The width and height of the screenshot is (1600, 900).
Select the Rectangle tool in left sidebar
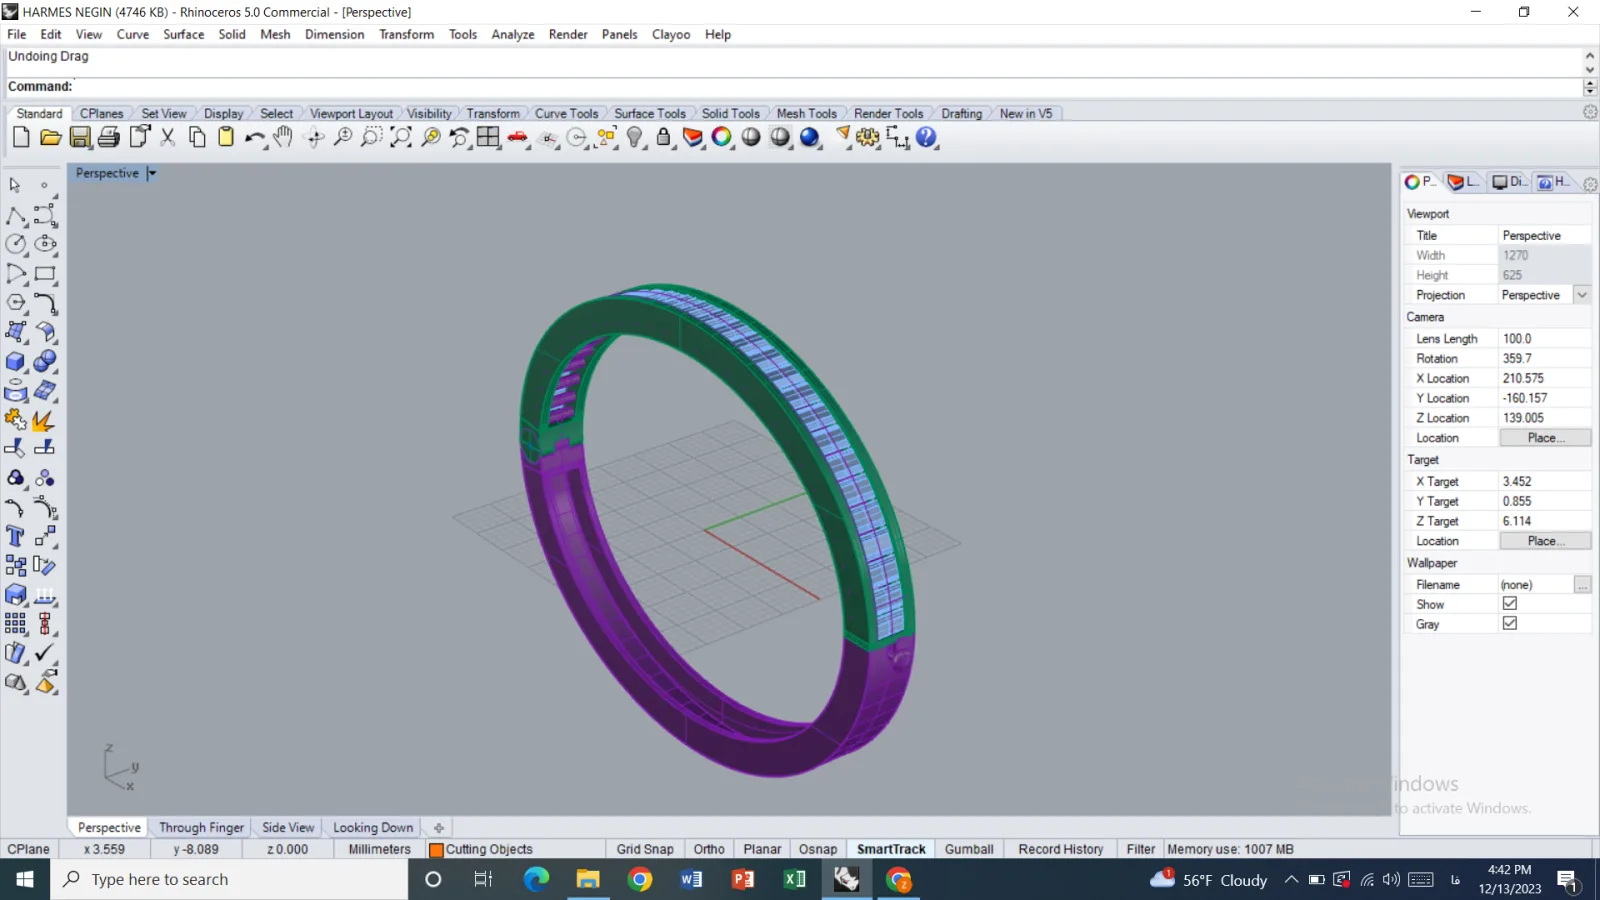[x=45, y=274]
